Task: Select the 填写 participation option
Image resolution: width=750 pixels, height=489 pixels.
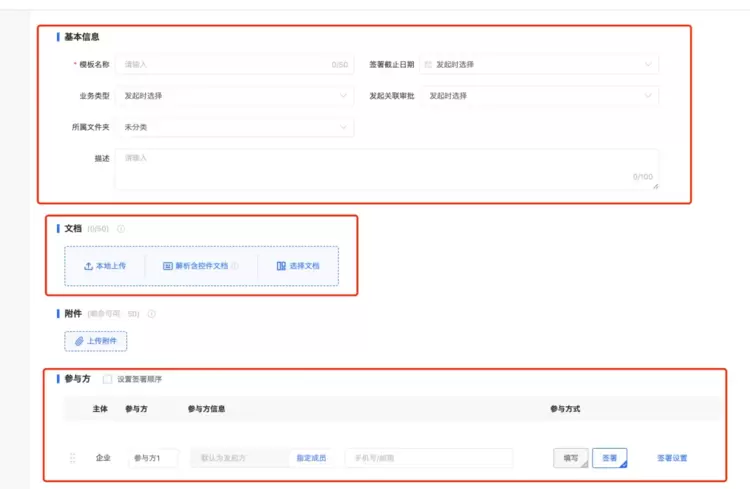Action: click(x=570, y=458)
